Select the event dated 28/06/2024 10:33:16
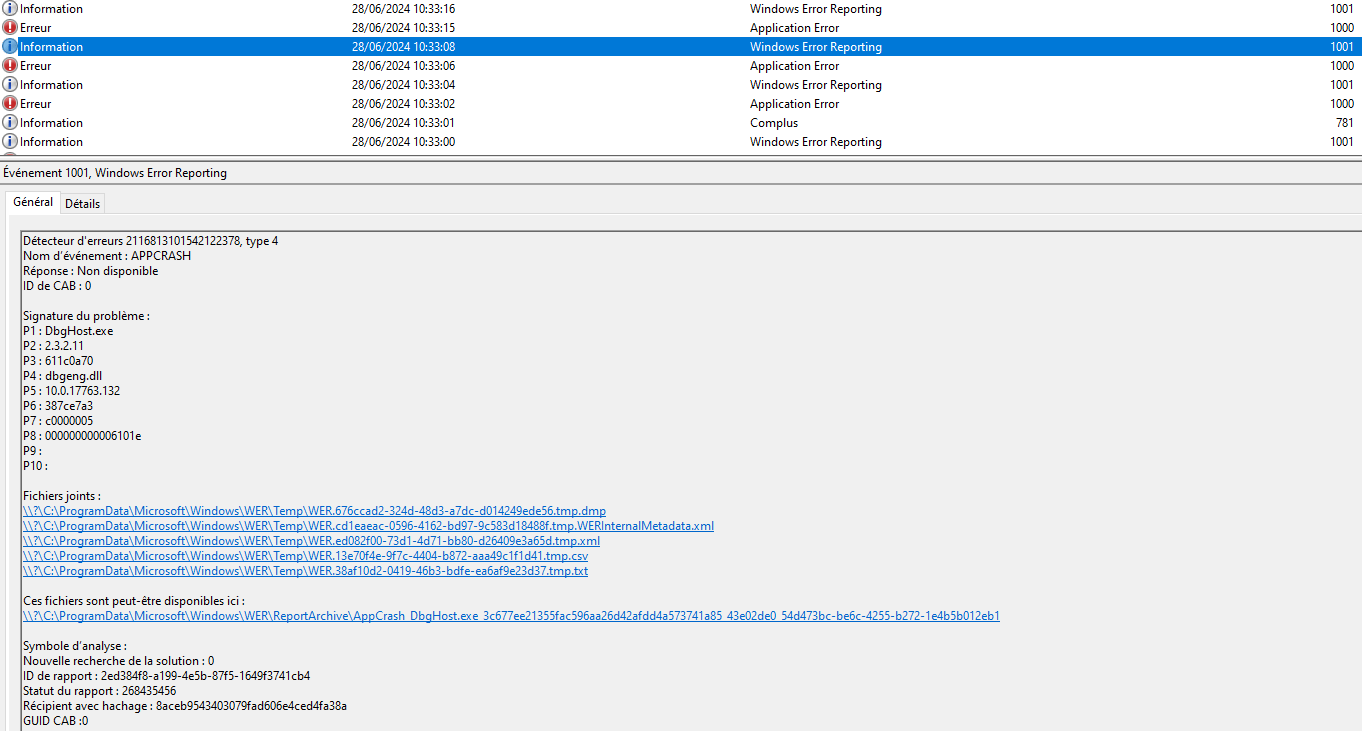The height and width of the screenshot is (731, 1362). pyautogui.click(x=681, y=9)
